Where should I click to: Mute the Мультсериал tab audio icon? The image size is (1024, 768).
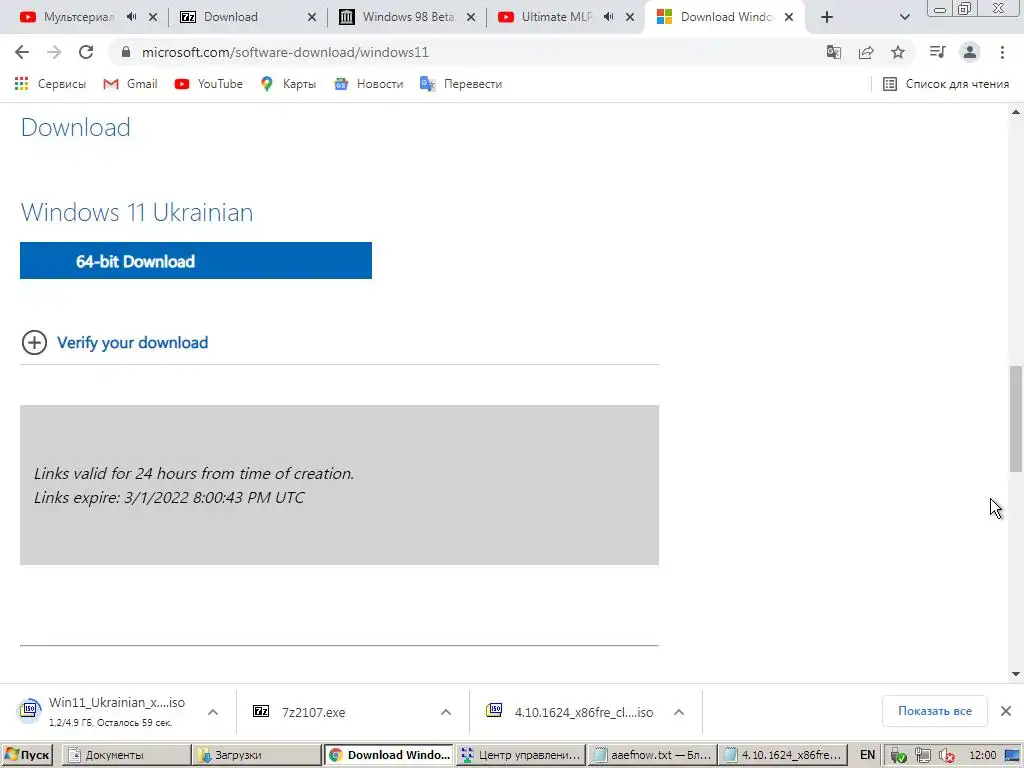[x=131, y=17]
